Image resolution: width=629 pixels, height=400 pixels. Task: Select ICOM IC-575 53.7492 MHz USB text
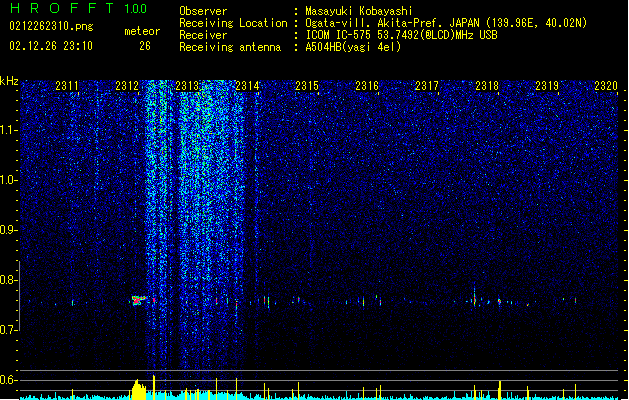(402, 35)
